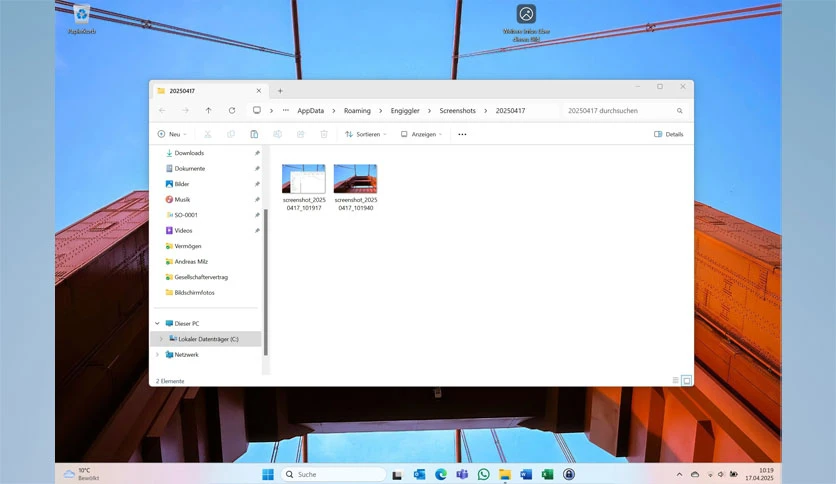Select the 20250417 Explorer tab
This screenshot has height=484, width=836.
210,91
